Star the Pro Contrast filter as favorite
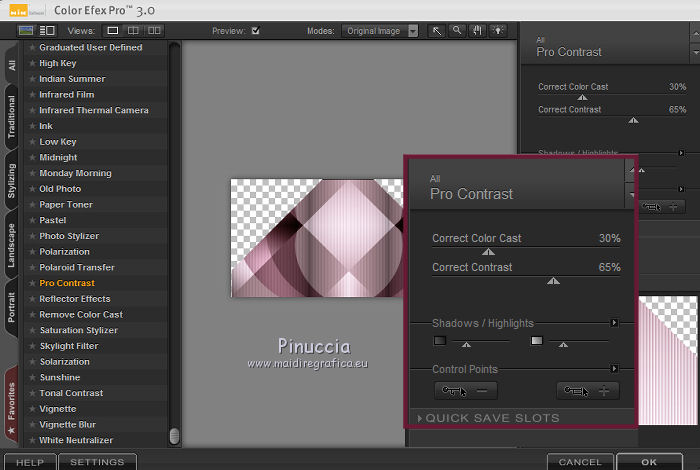The width and height of the screenshot is (700, 470). click(x=32, y=283)
